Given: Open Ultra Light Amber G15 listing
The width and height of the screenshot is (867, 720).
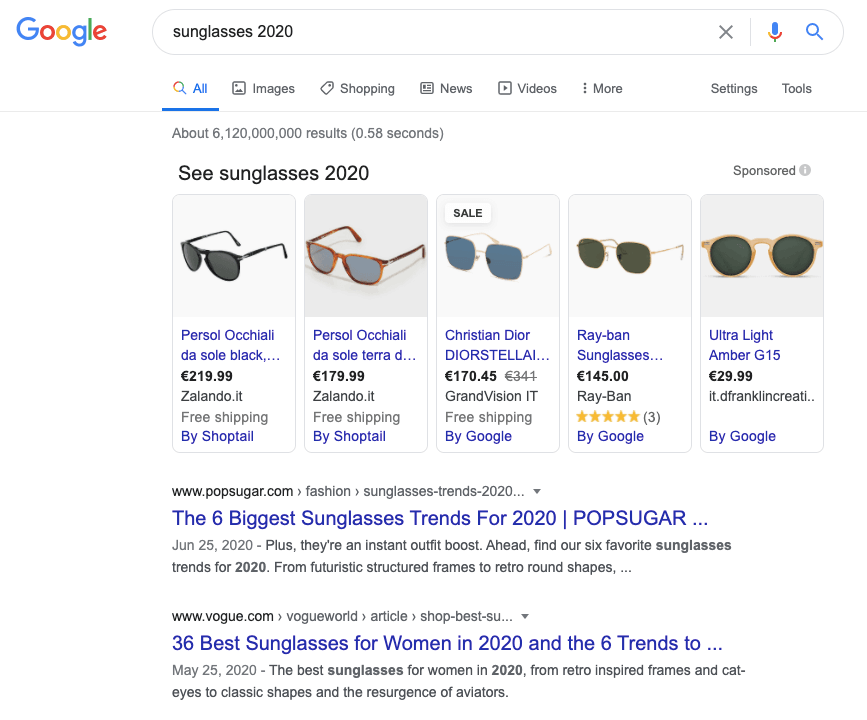Looking at the screenshot, I should (744, 345).
